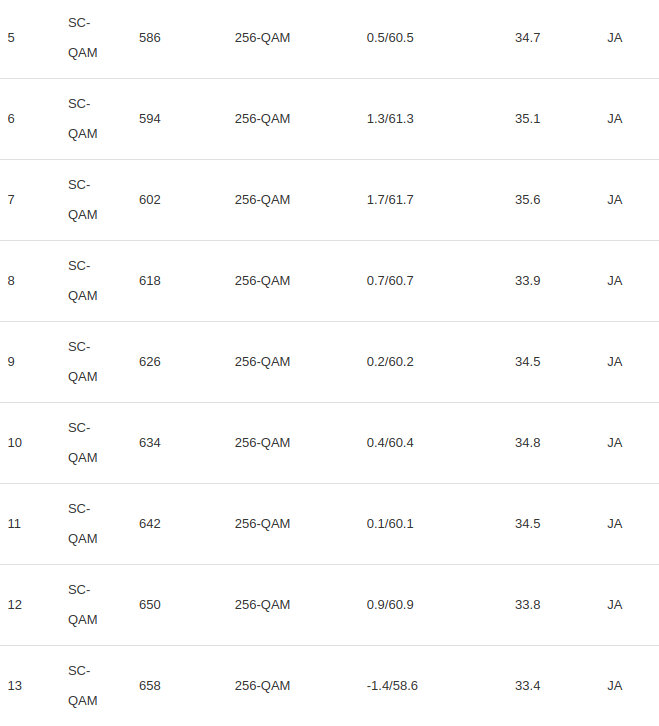This screenshot has height=726, width=659.
Task: Click the 0.2/60.2 power level cell
Action: [x=390, y=362]
